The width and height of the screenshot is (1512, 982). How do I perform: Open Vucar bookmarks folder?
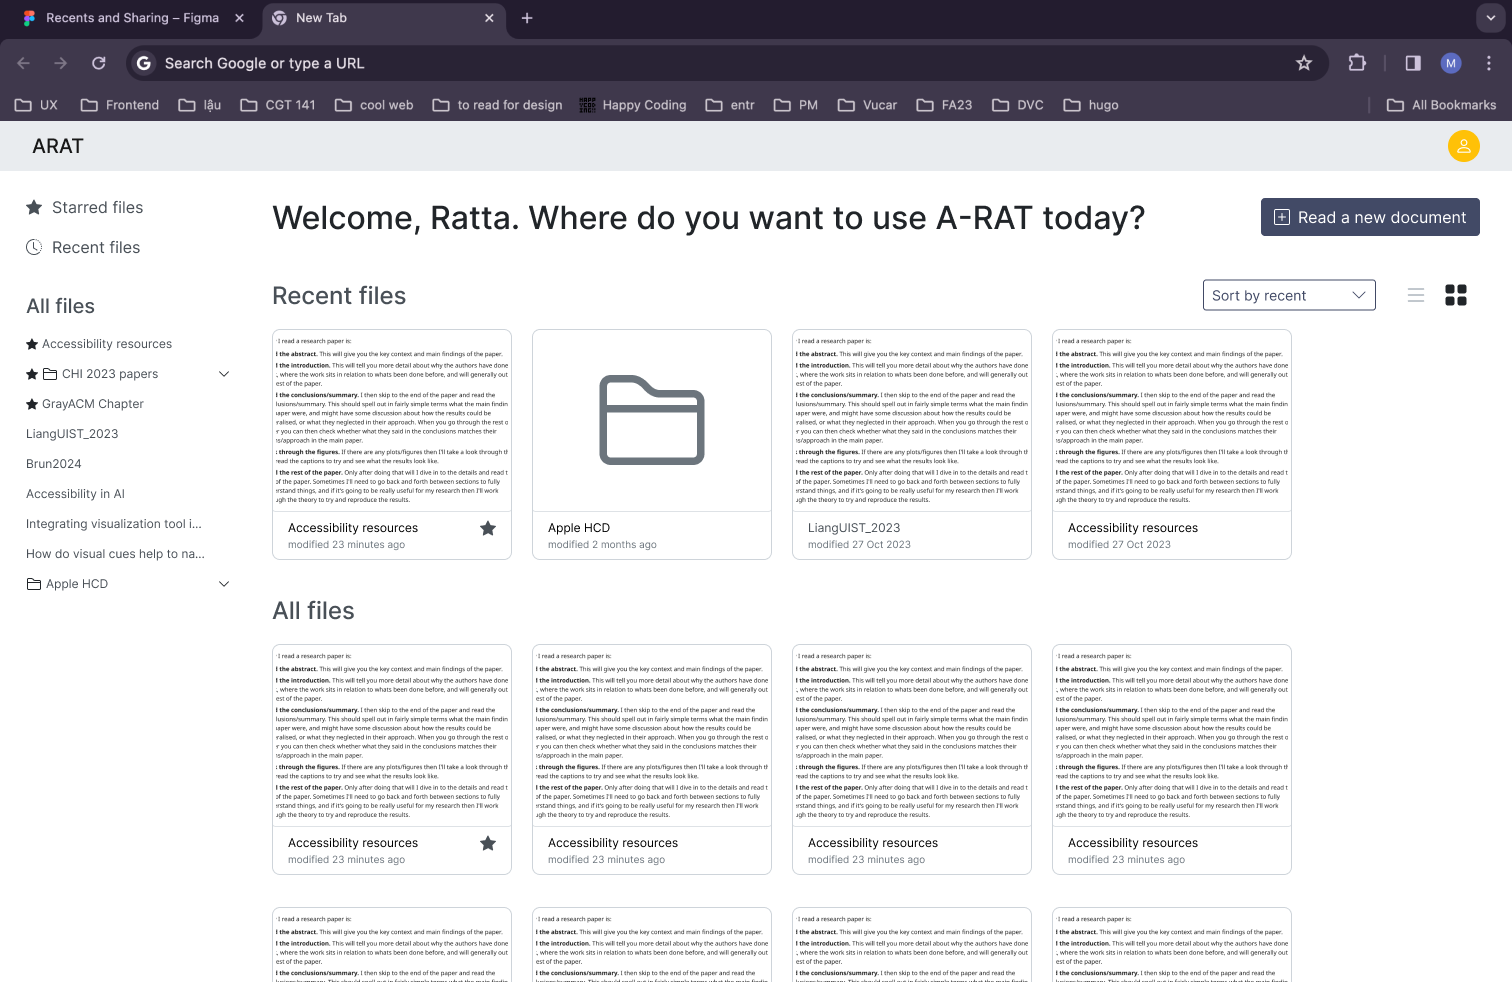click(867, 105)
